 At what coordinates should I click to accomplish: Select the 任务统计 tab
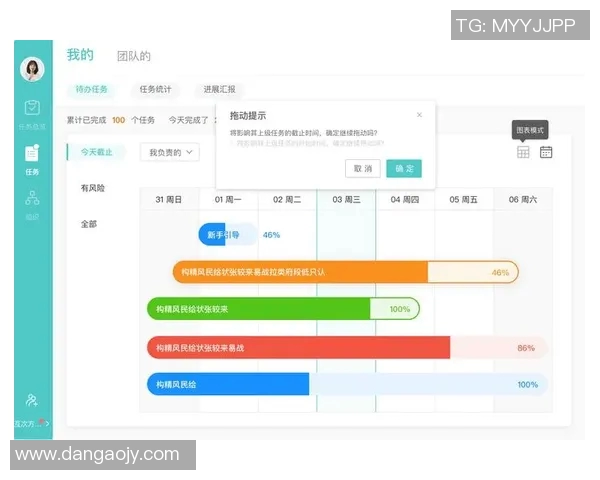pyautogui.click(x=155, y=90)
